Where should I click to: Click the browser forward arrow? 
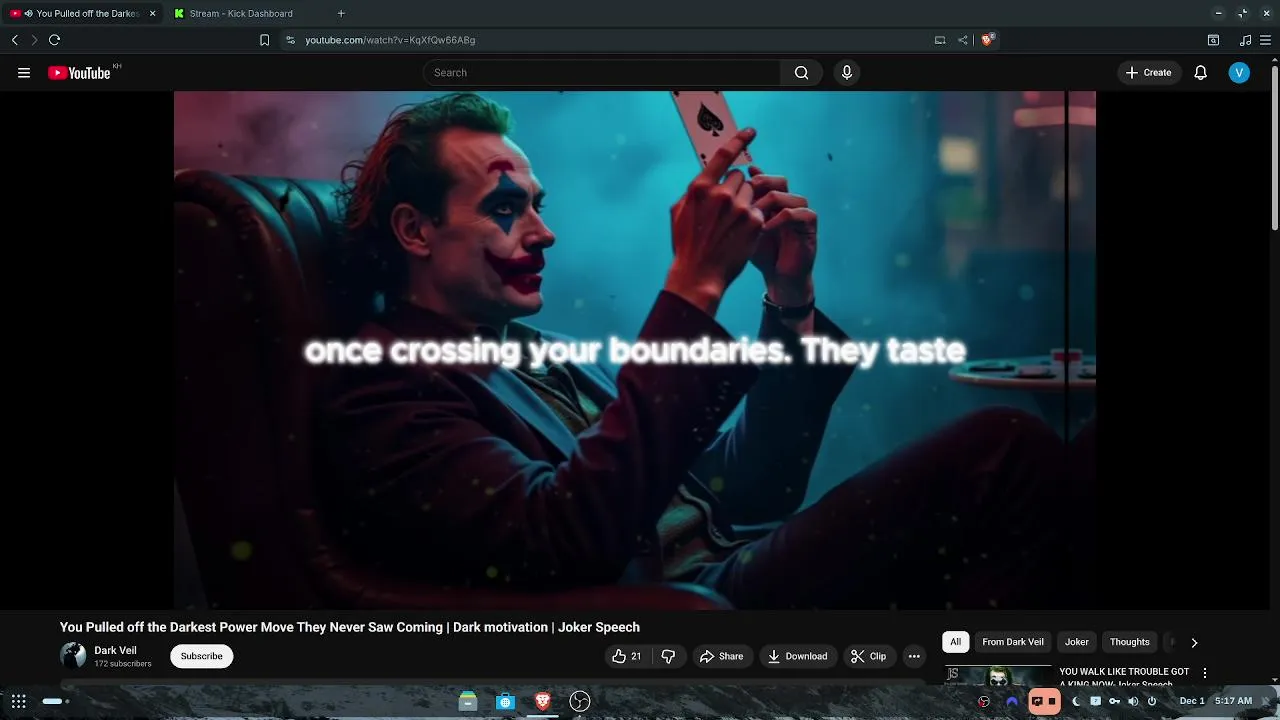pyautogui.click(x=34, y=40)
